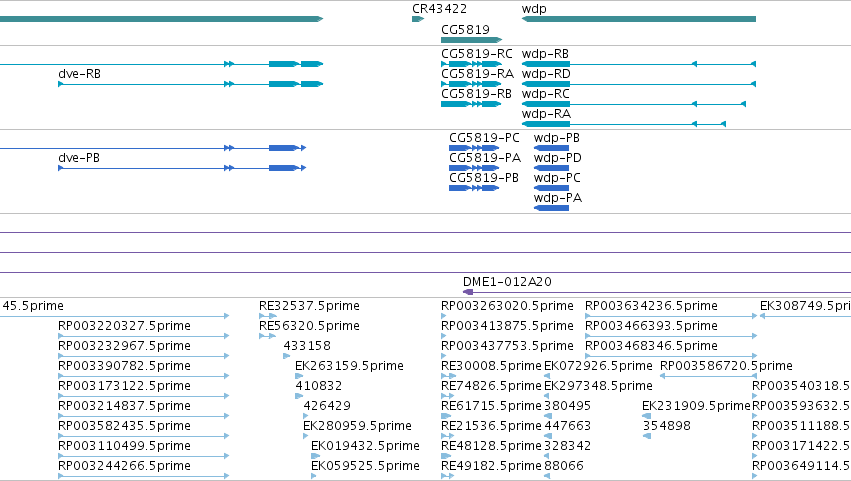Click RP003413875.5prime label
This screenshot has width=851, height=481.
click(x=507, y=326)
